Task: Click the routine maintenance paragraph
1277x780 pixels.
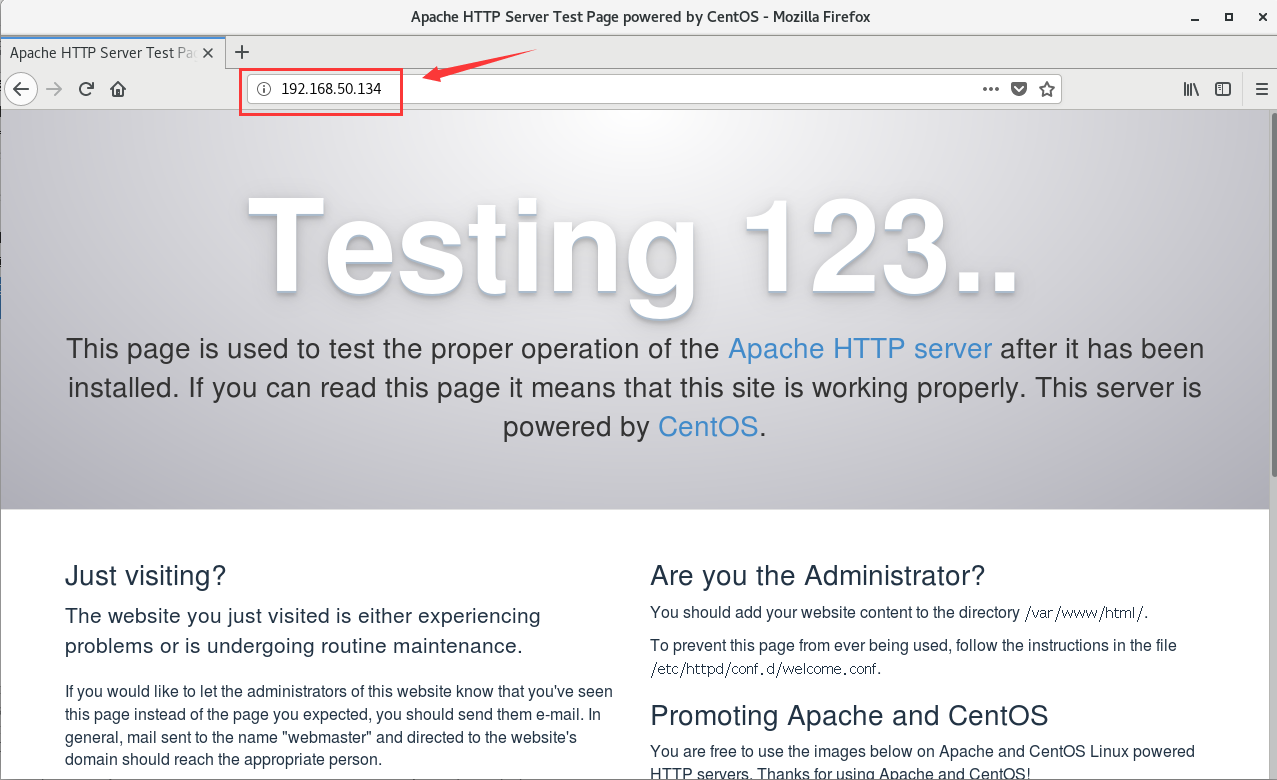Action: (x=303, y=631)
